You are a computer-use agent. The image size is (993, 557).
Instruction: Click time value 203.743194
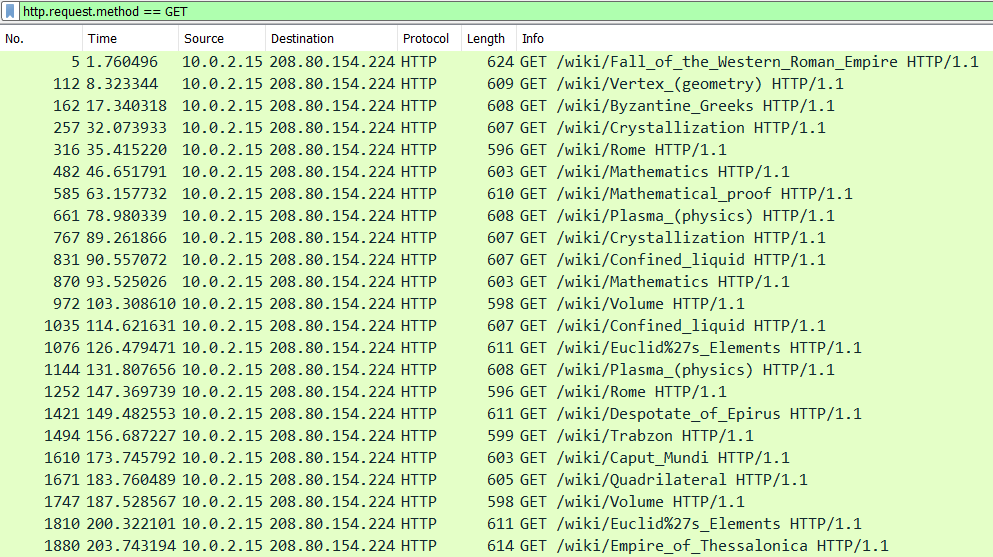pyautogui.click(x=131, y=546)
